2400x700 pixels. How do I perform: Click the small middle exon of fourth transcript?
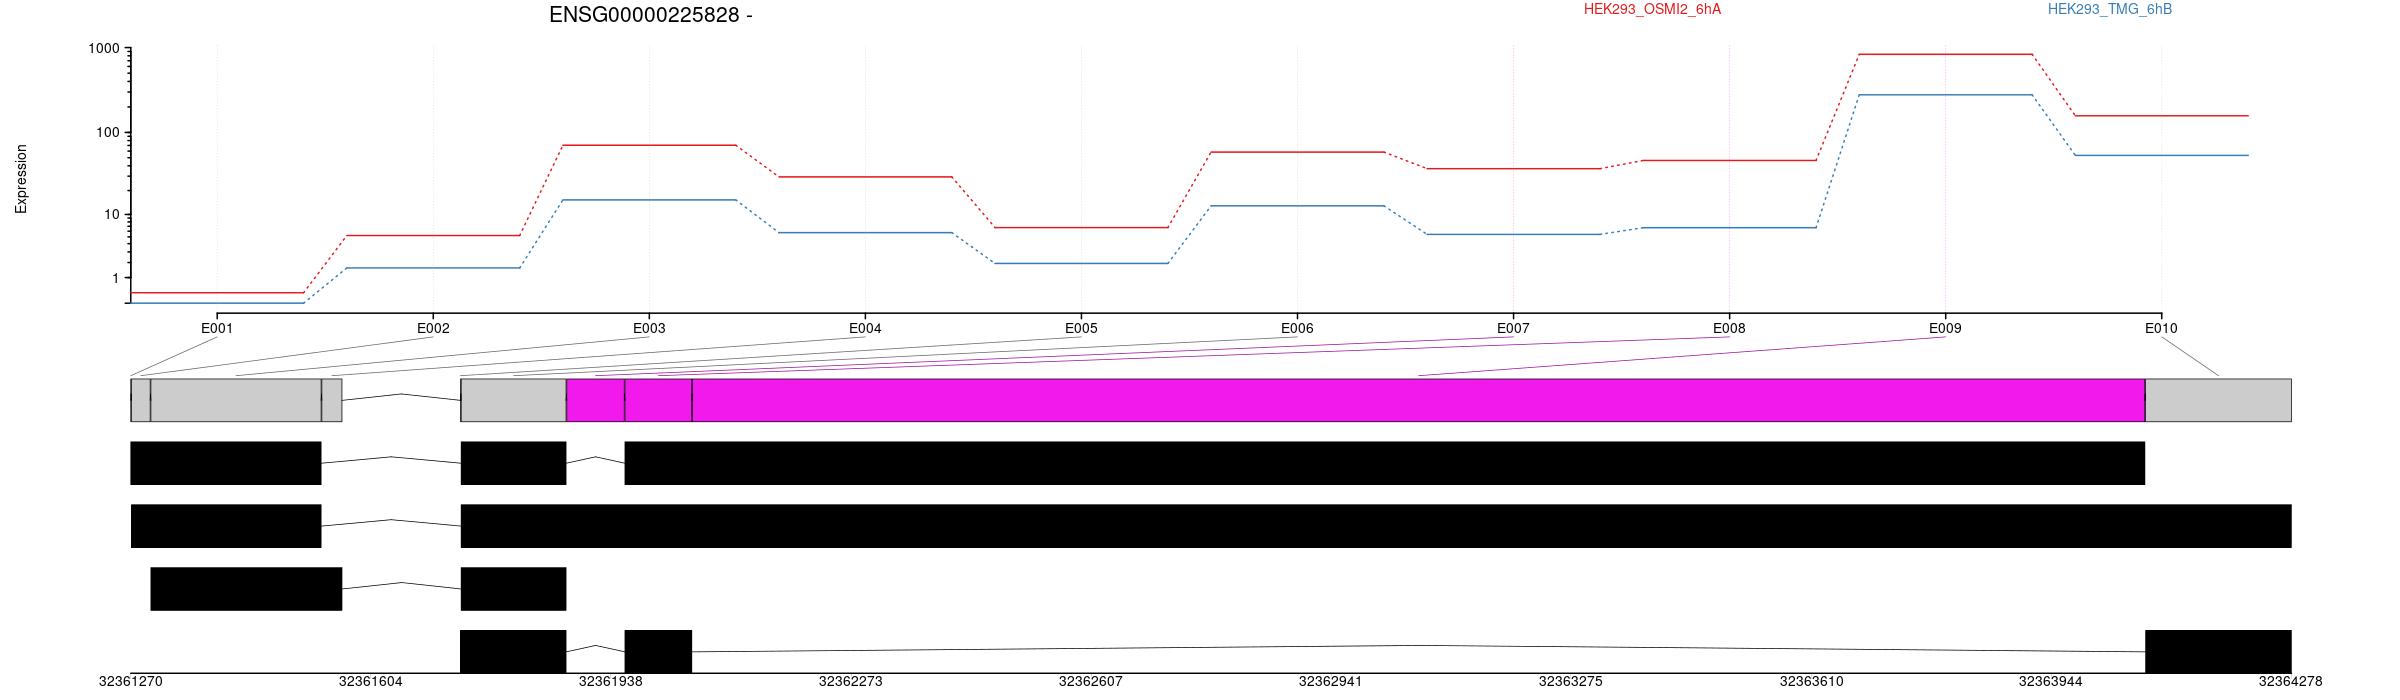(658, 651)
